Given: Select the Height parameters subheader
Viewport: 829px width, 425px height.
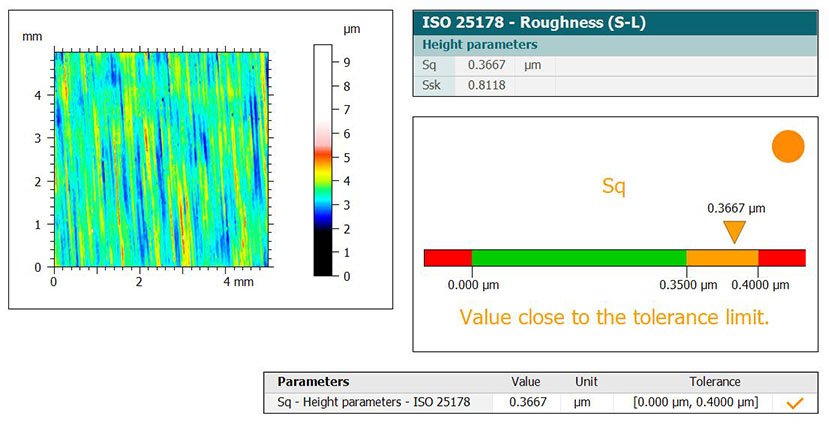Looking at the screenshot, I should point(615,45).
